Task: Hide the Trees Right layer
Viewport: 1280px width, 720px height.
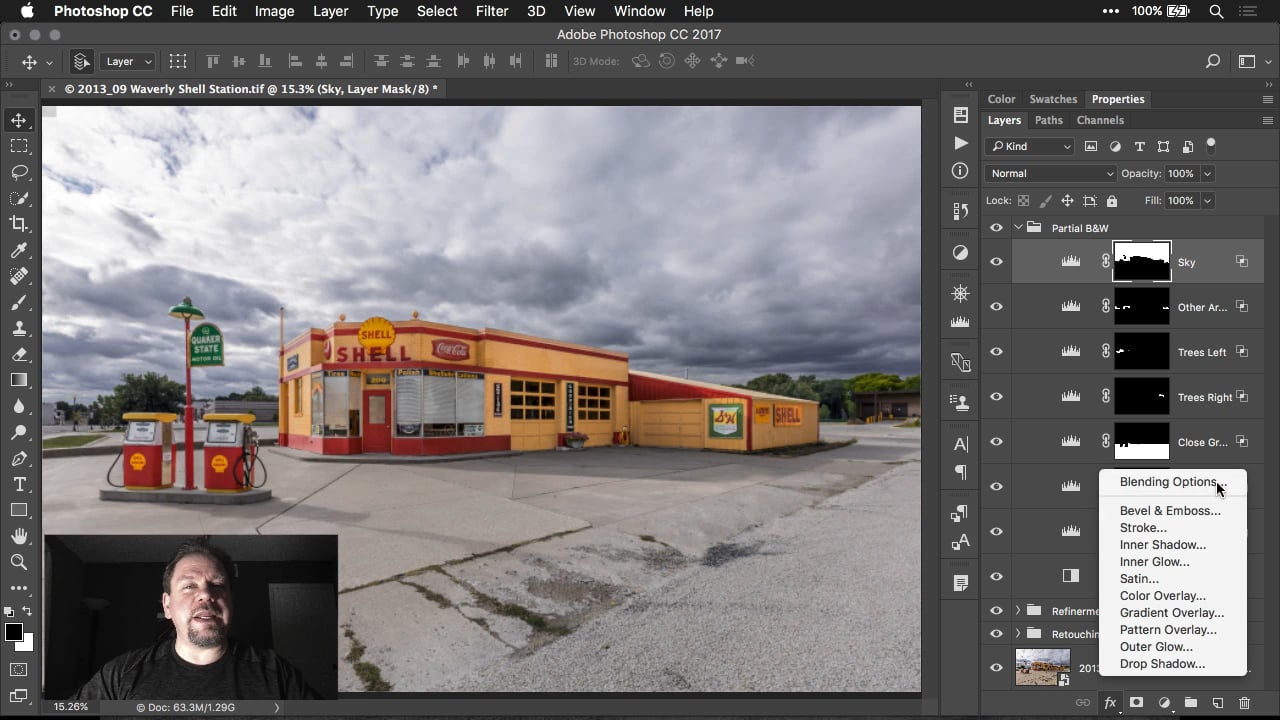Action: (x=996, y=397)
